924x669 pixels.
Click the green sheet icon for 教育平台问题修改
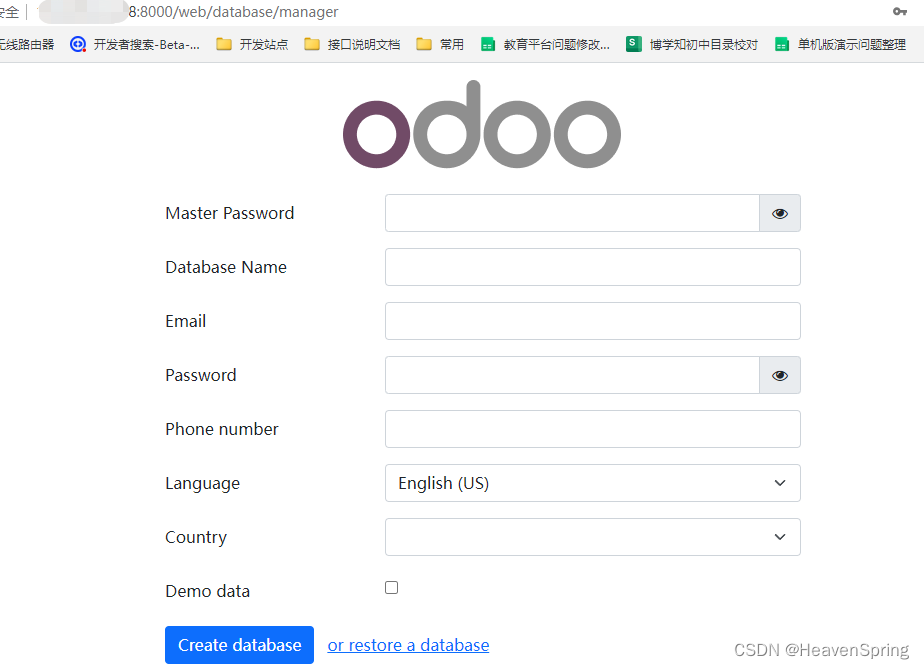[487, 43]
